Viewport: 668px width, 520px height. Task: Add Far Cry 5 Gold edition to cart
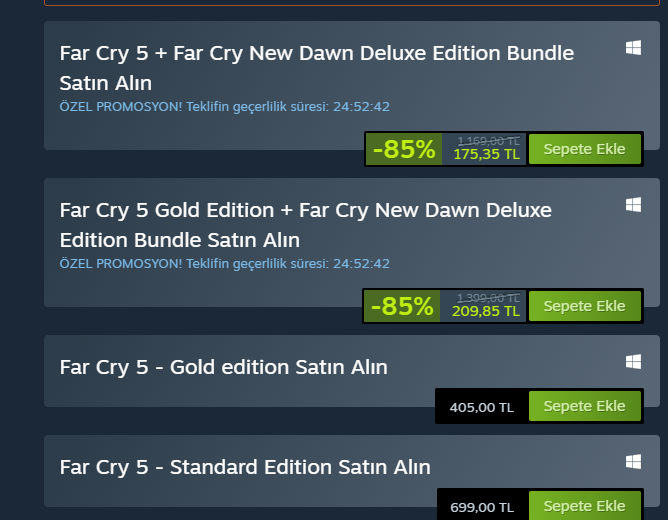tap(584, 406)
